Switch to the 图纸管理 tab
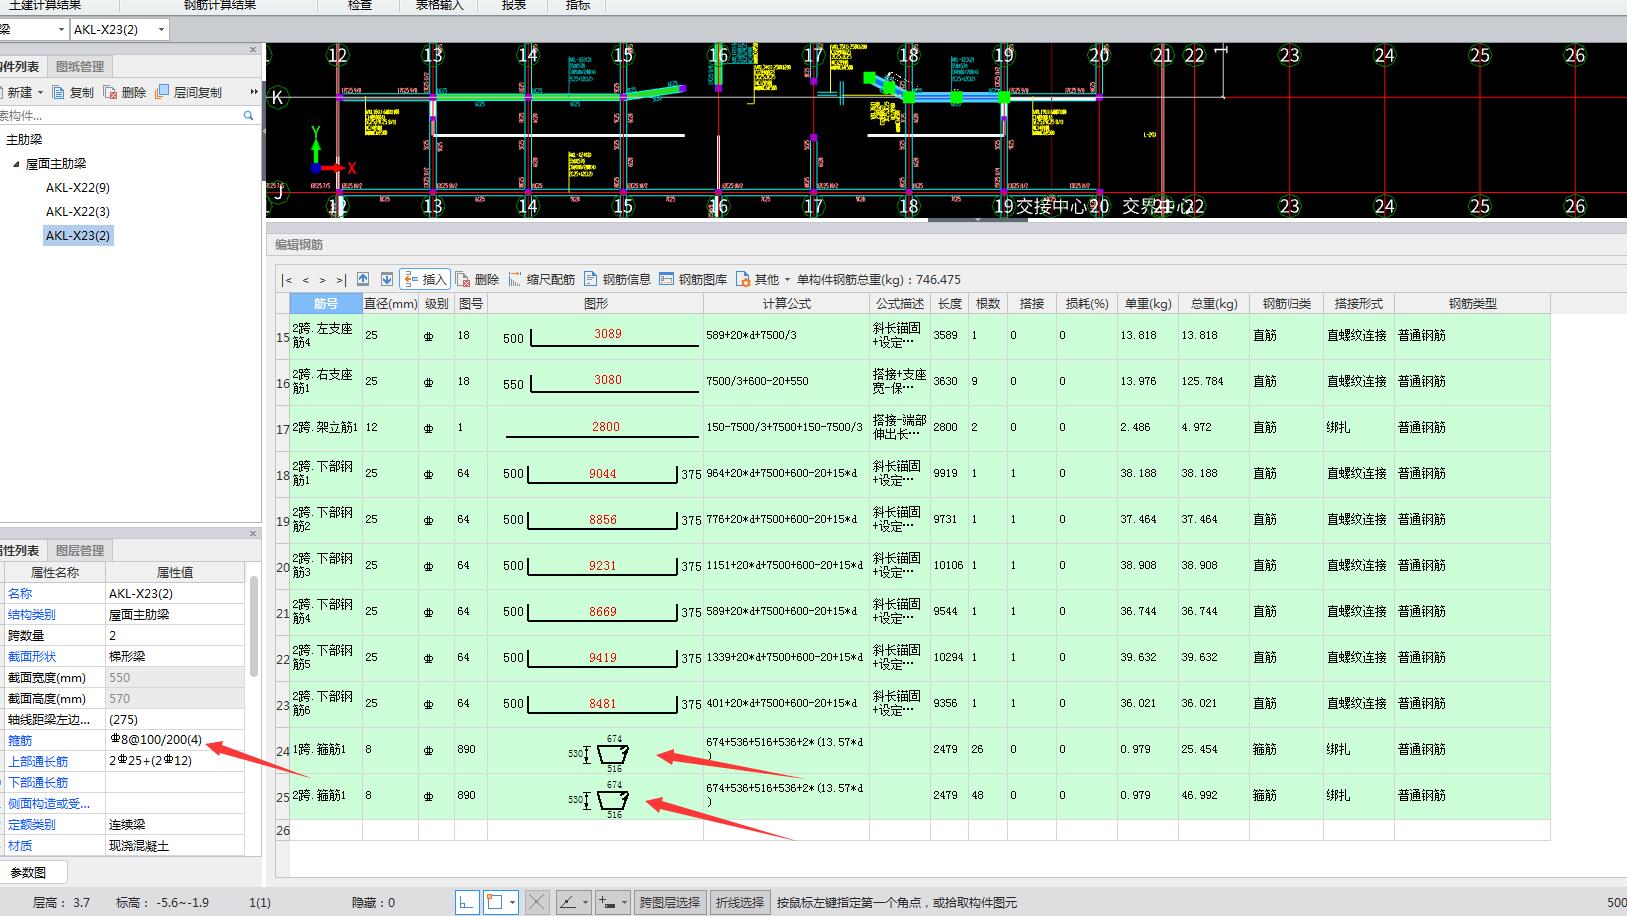Screen dimensions: 1627x916 point(80,67)
